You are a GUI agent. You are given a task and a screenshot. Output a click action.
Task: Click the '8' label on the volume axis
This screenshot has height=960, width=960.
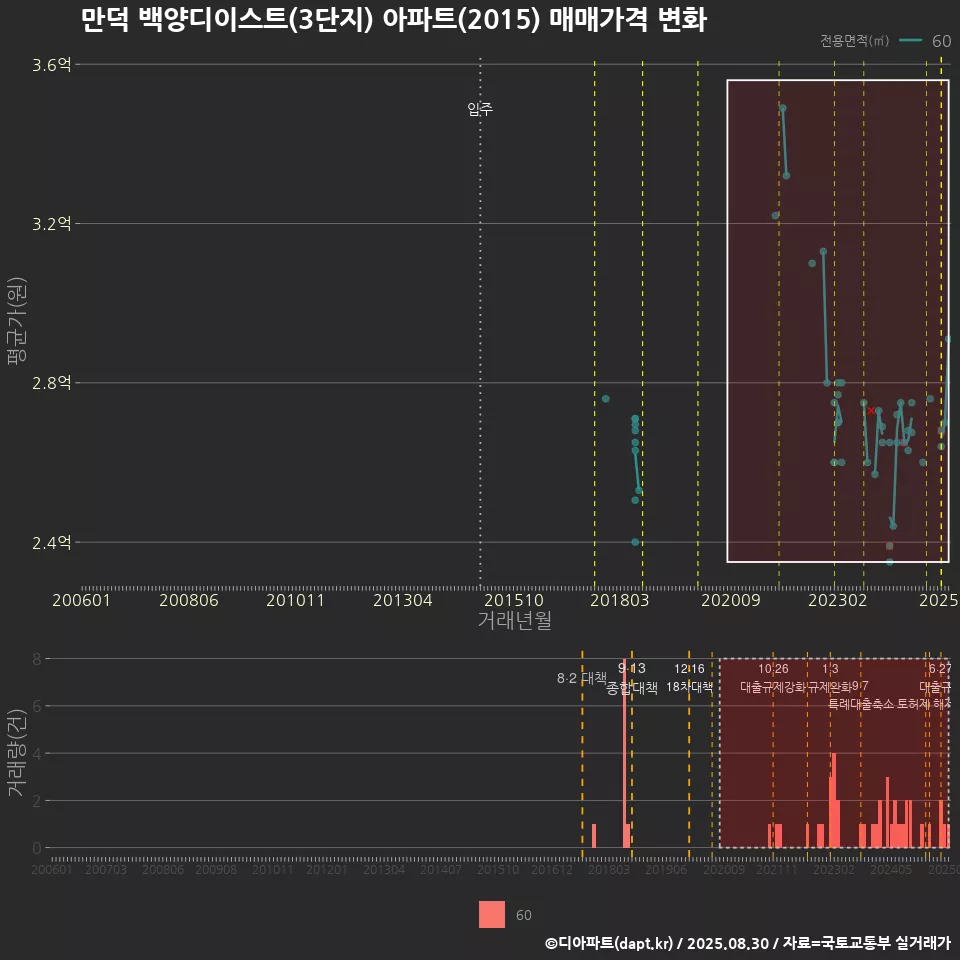point(37,659)
